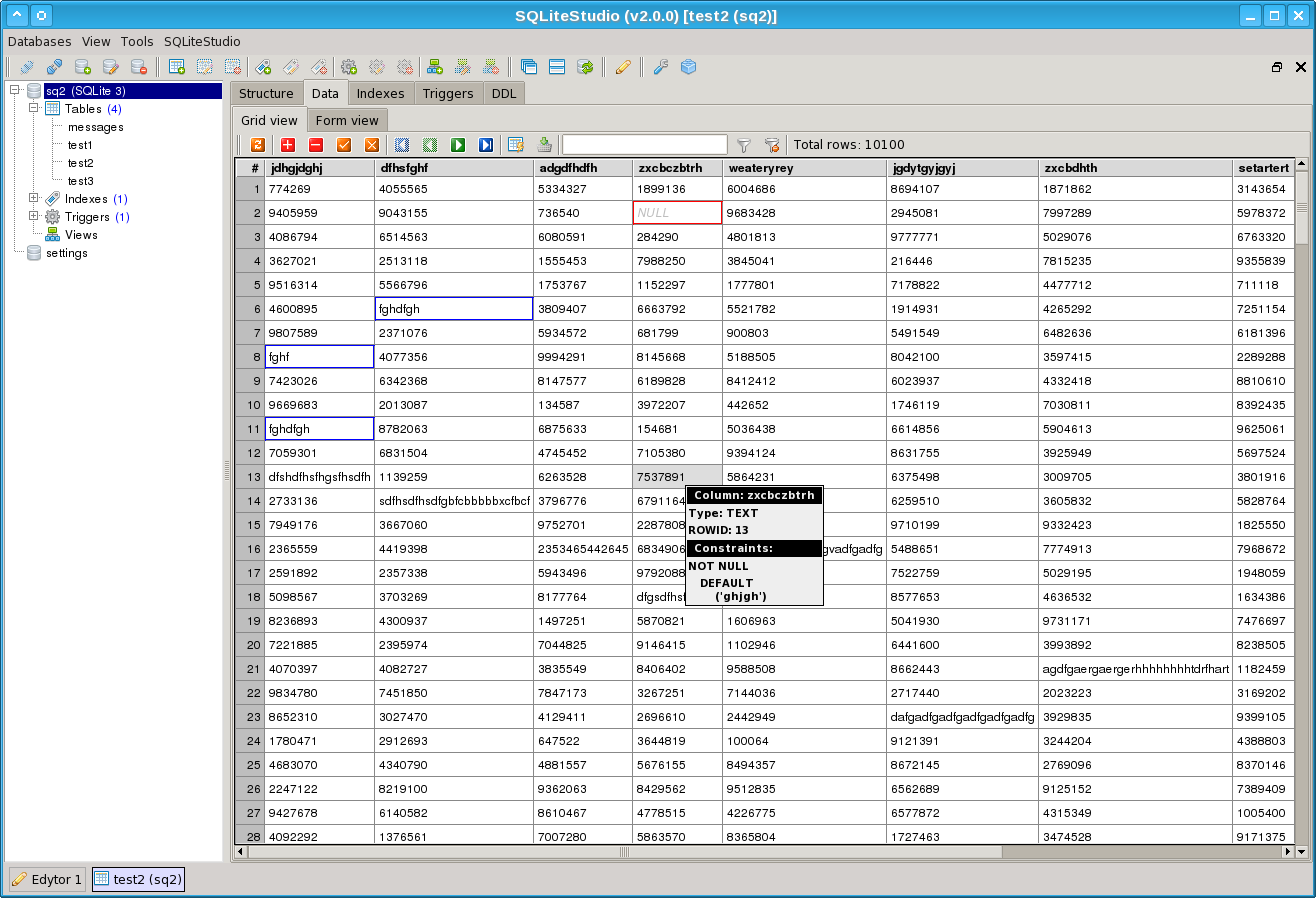Select the settings database in the tree
This screenshot has height=898, width=1316.
pos(67,253)
